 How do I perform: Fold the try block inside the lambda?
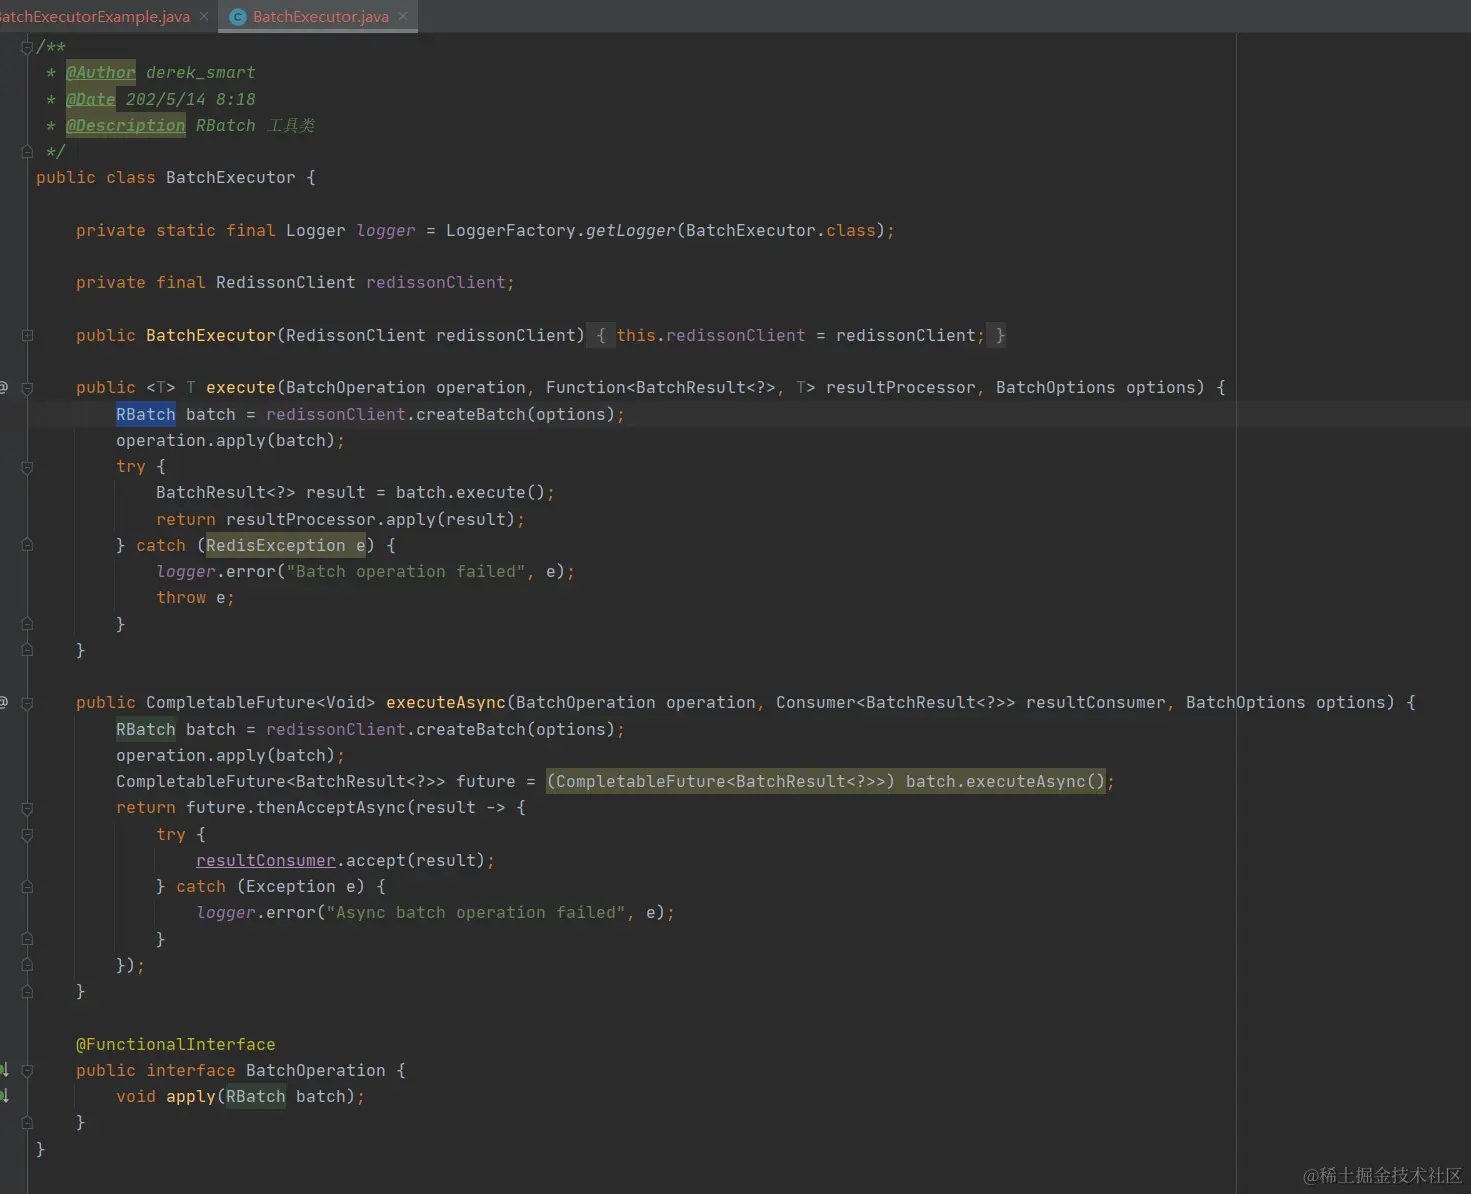tap(27, 834)
